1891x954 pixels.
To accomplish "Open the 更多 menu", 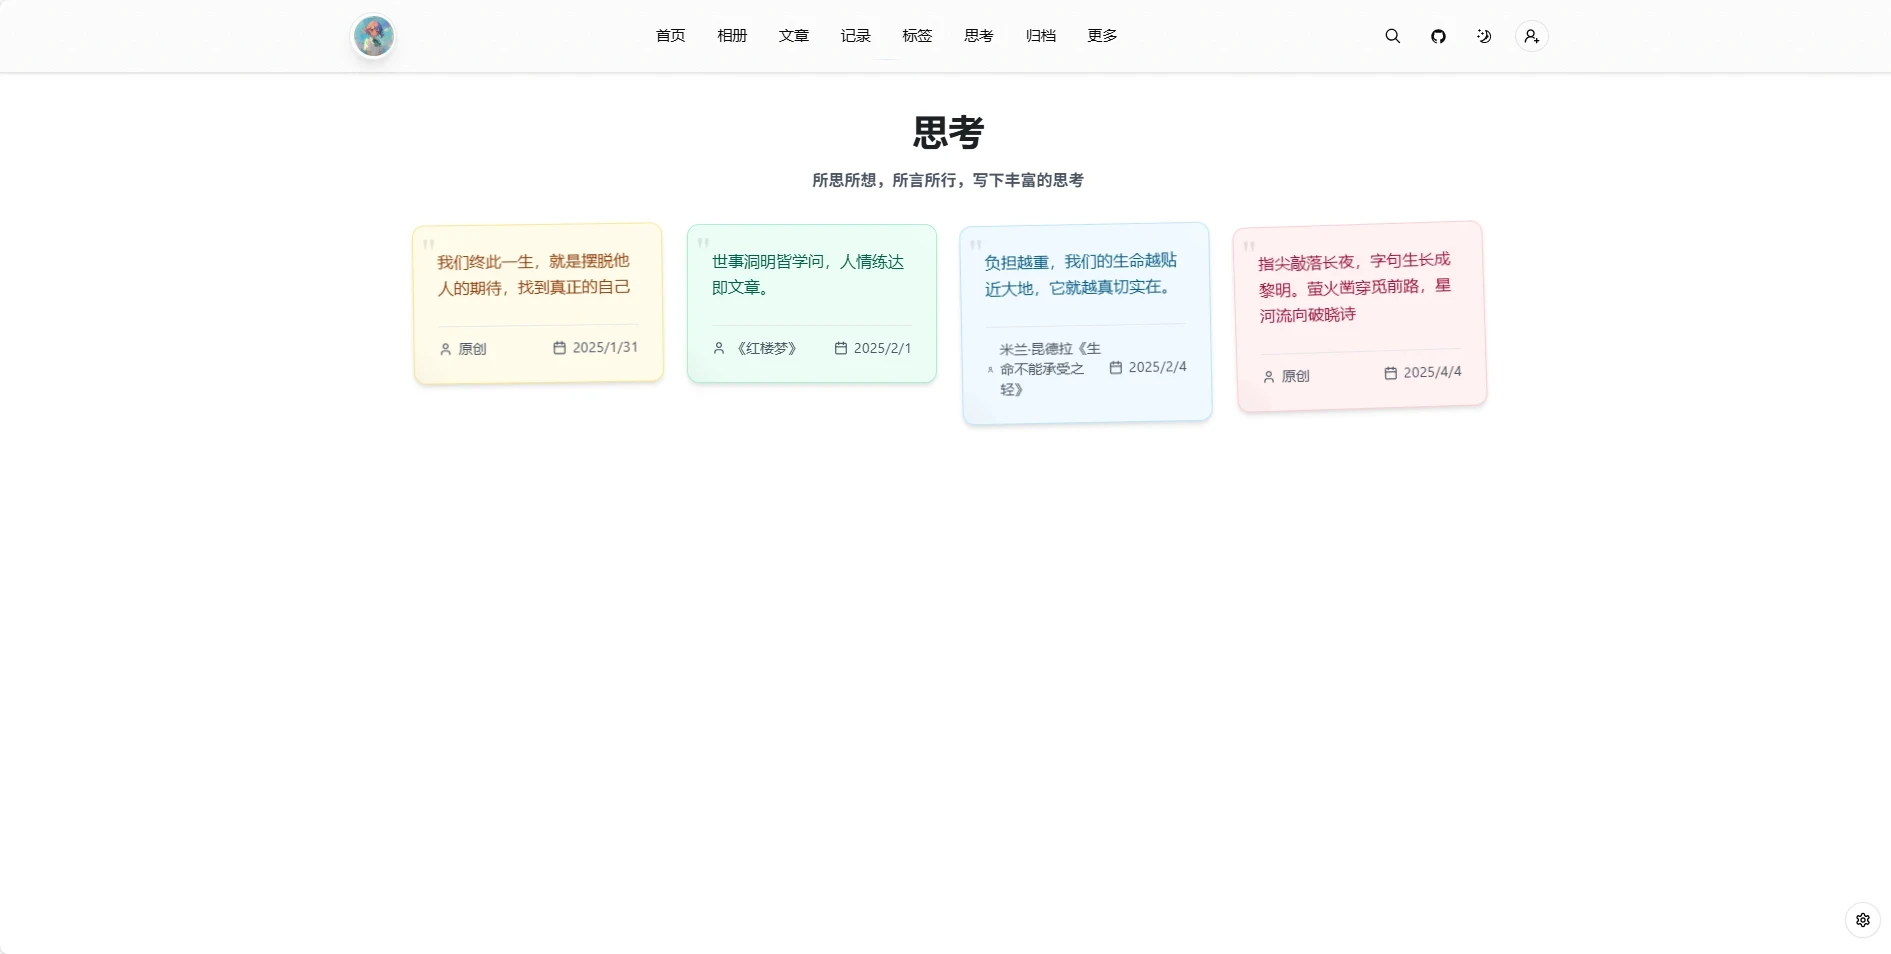I will point(1102,36).
